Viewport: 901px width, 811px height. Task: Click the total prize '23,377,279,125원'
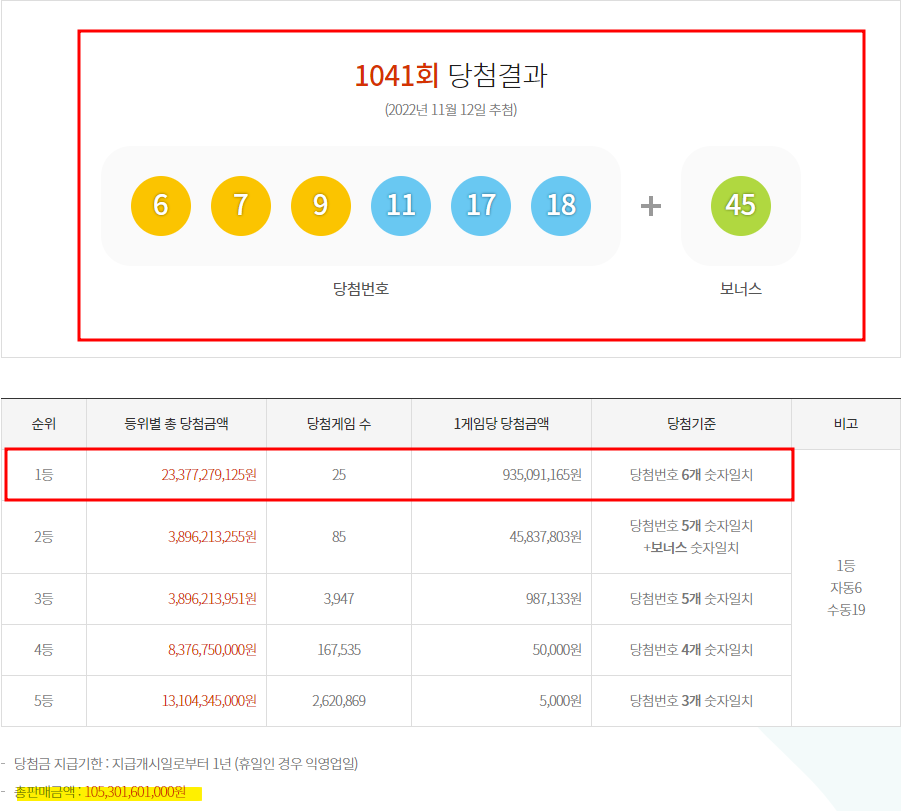click(x=209, y=475)
